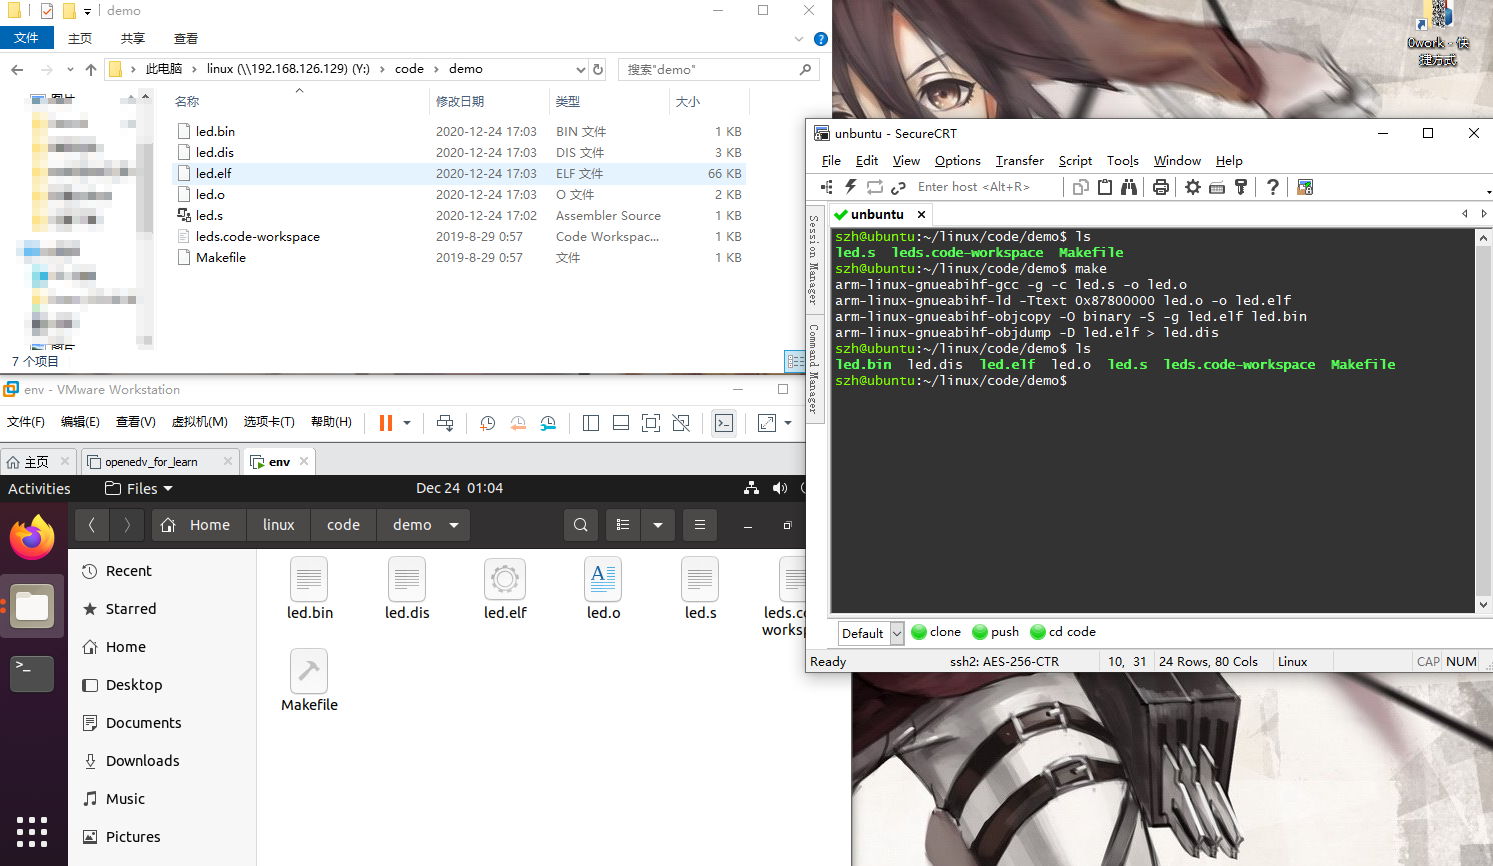Open the Files app menu dropdown

pos(139,489)
